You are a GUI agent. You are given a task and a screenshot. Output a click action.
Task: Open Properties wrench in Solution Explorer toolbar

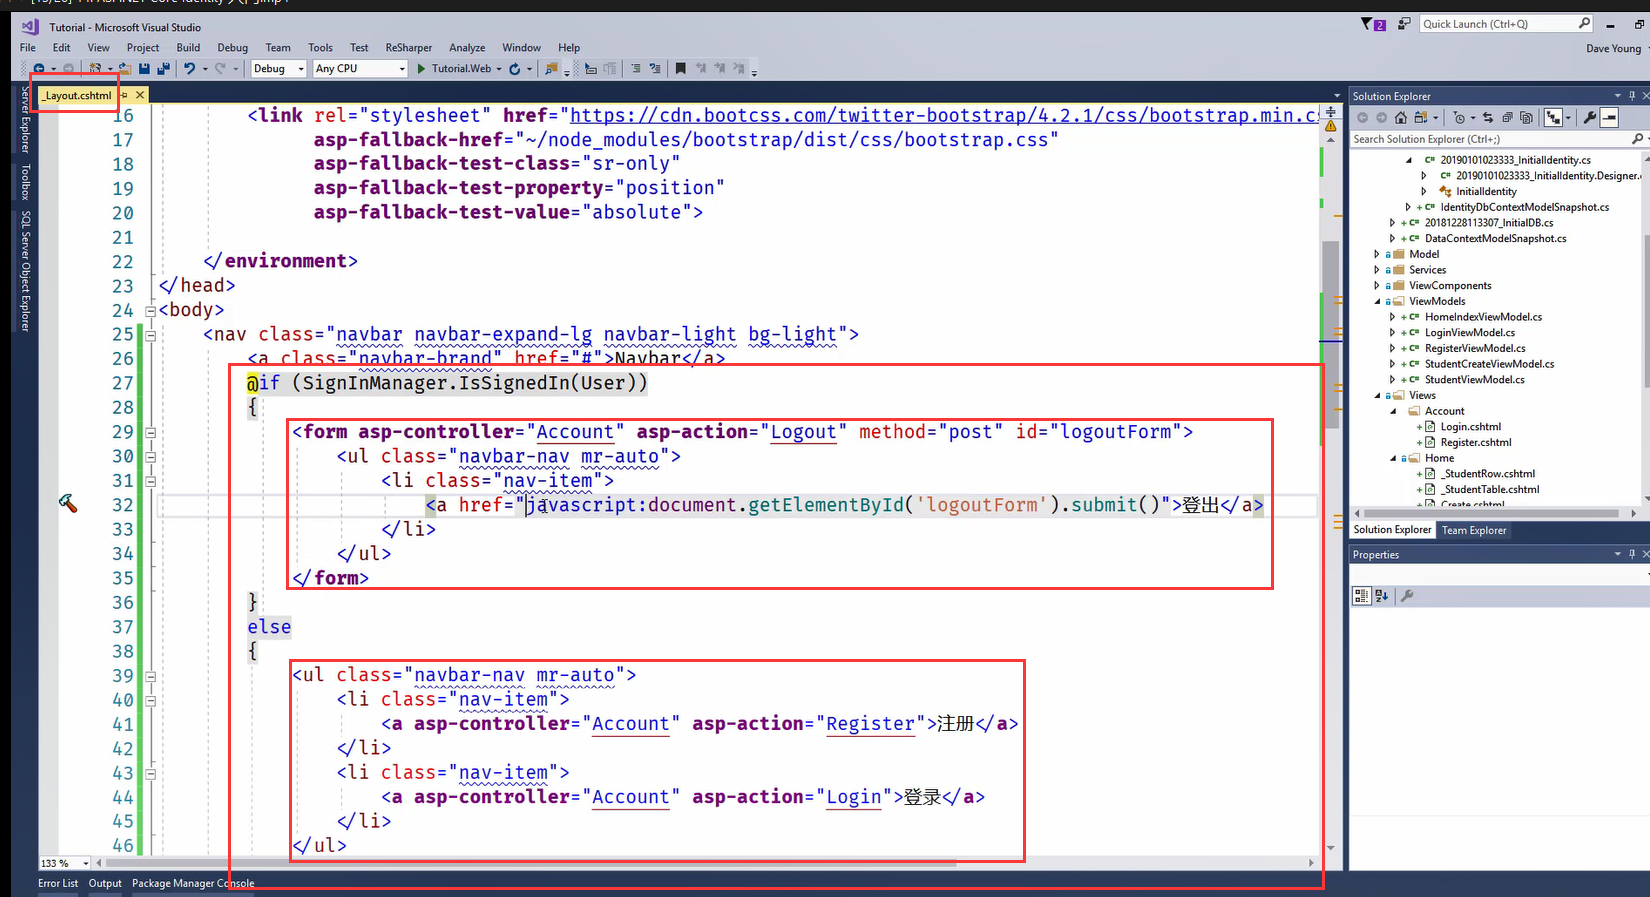tap(1589, 118)
